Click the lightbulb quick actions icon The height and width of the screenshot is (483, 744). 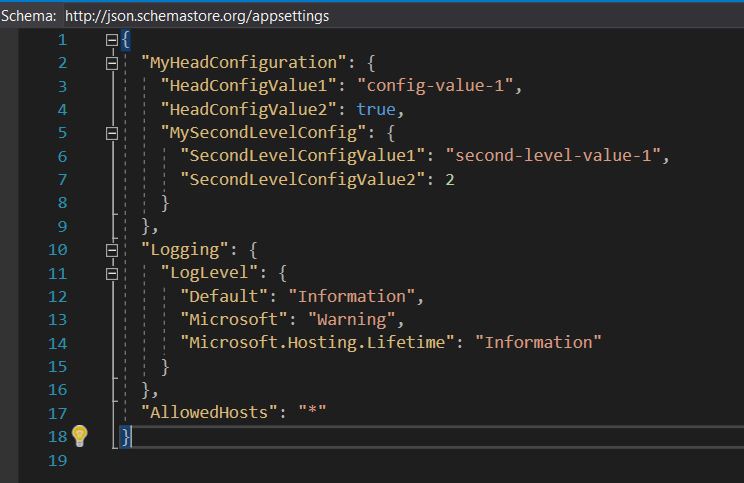click(x=80, y=436)
